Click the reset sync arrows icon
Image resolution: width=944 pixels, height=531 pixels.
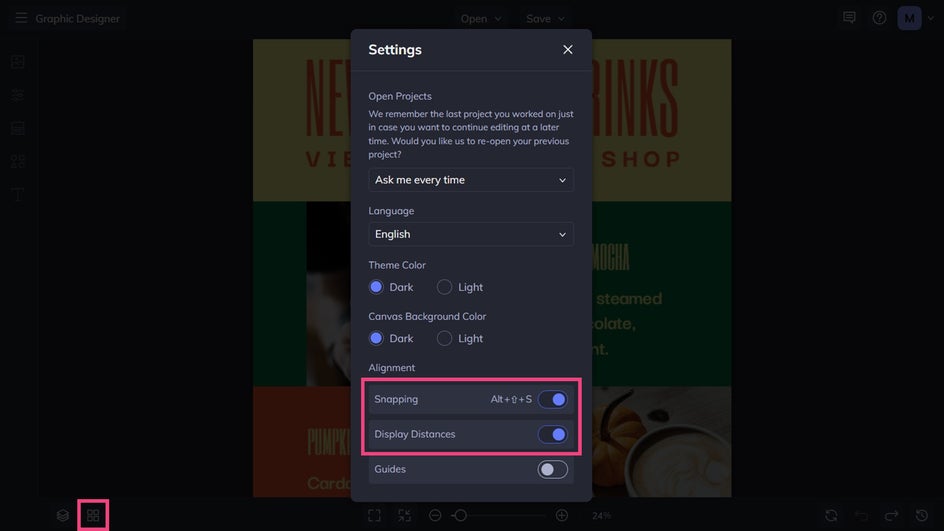(x=831, y=515)
